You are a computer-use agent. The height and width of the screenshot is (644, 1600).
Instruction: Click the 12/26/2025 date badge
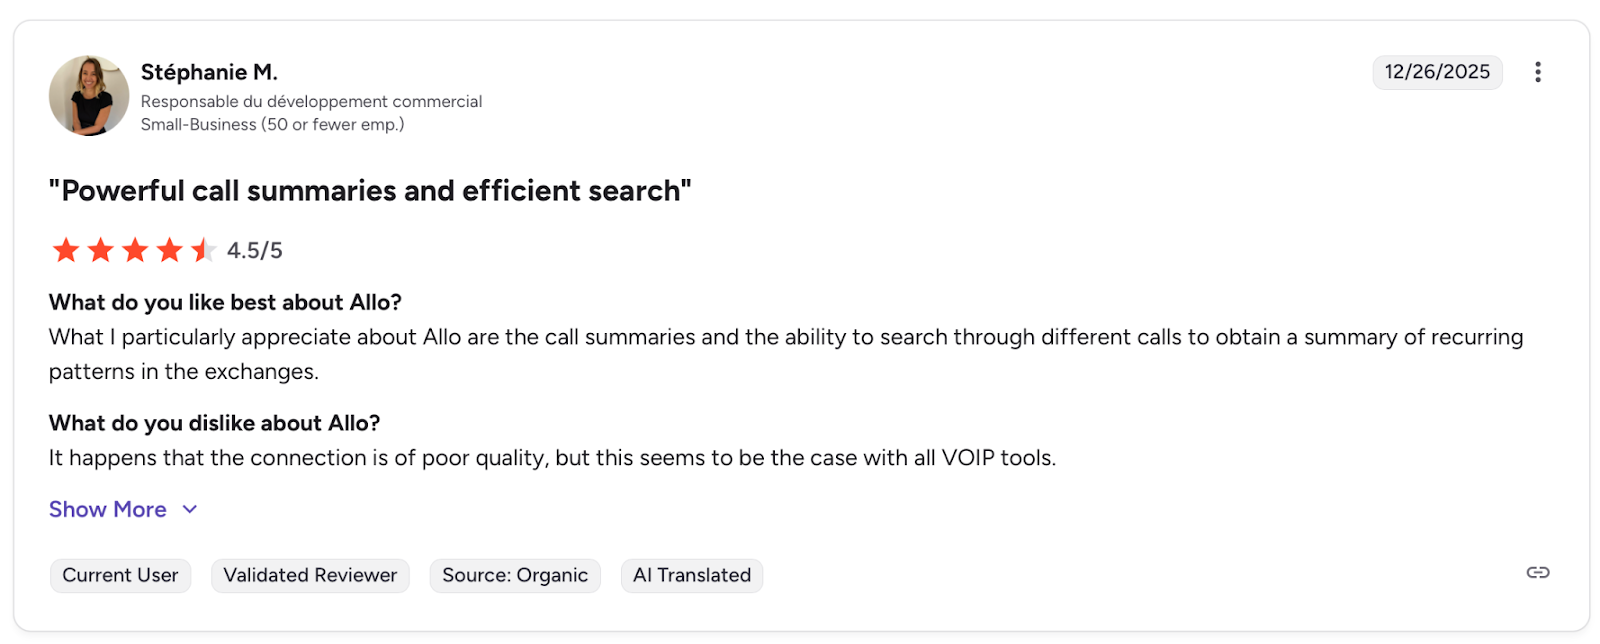1436,72
